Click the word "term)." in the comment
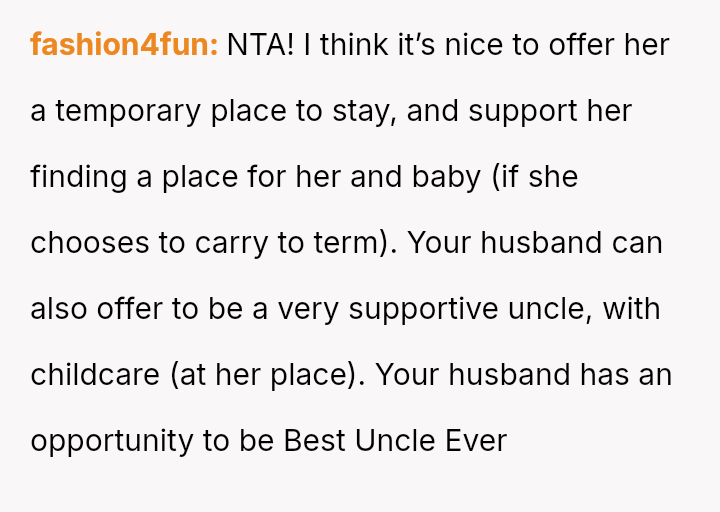This screenshot has width=720, height=512. point(356,243)
